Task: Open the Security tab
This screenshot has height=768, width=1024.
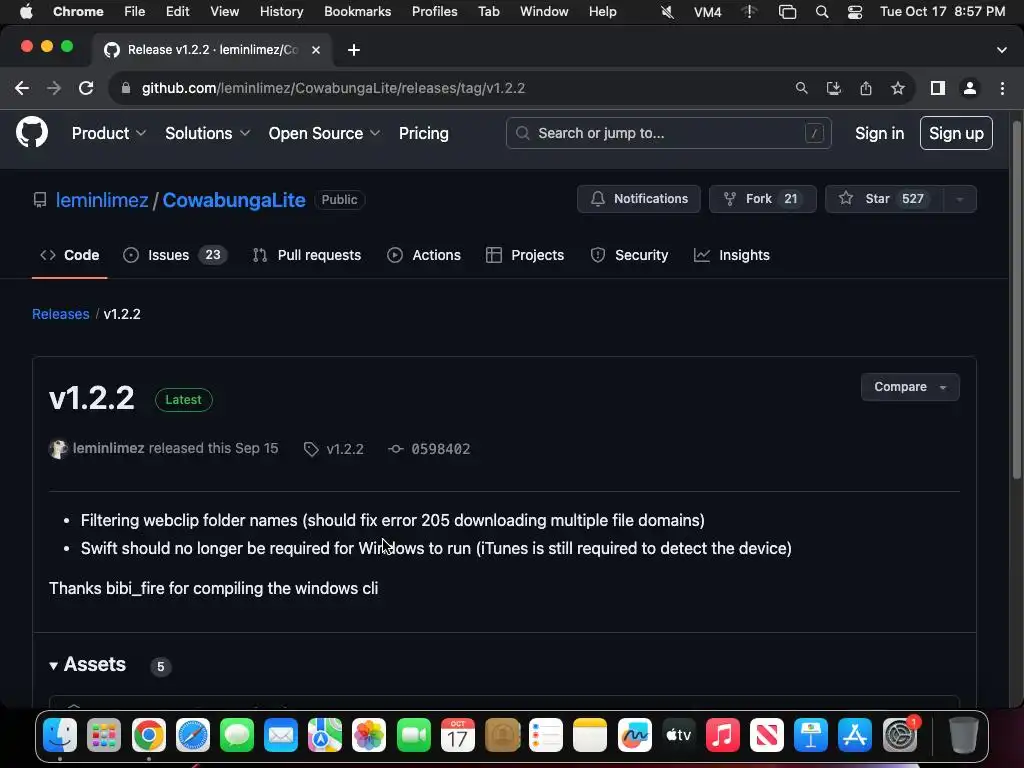Action: (630, 255)
